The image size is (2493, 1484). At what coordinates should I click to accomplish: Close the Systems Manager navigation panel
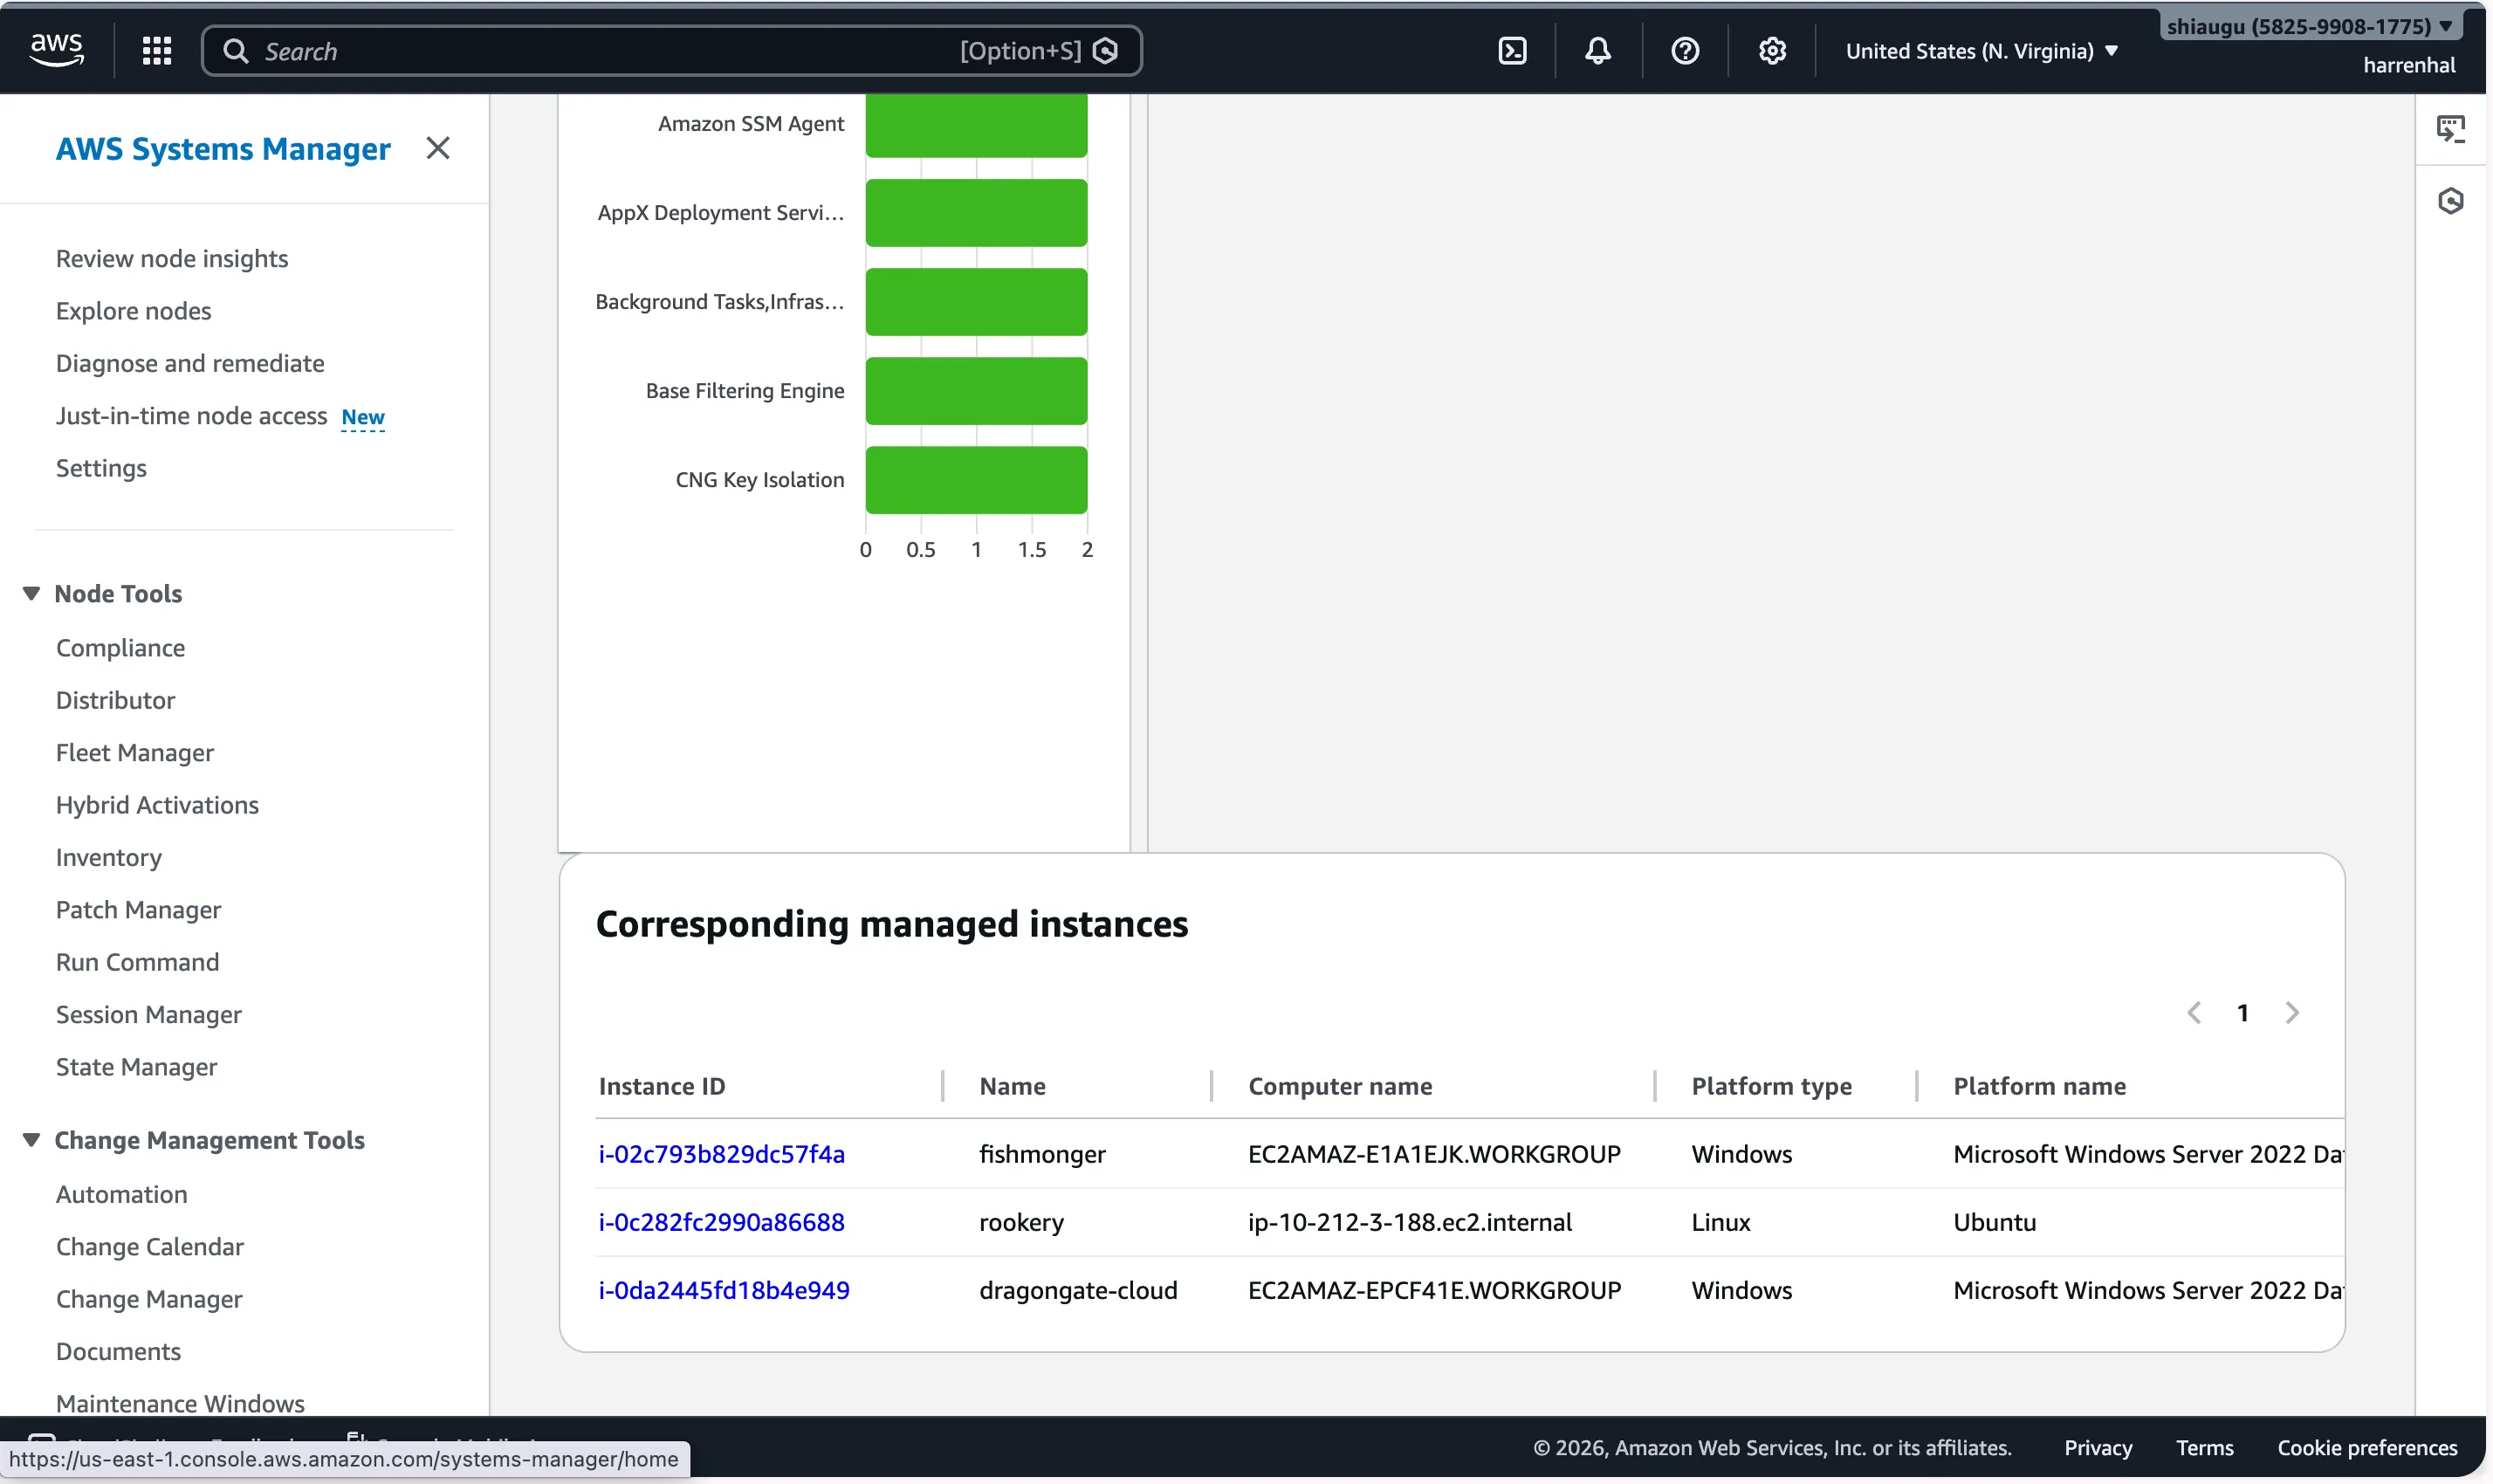438,148
